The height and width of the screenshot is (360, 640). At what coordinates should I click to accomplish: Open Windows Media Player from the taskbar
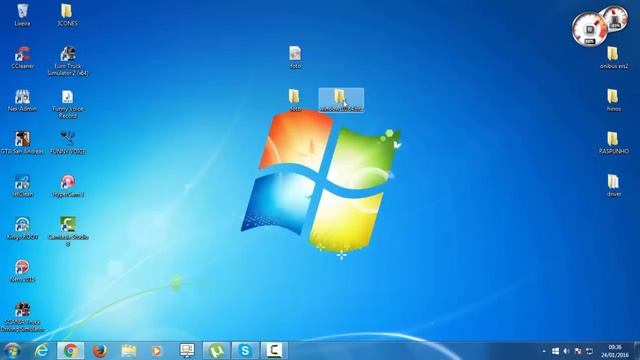[x=157, y=351]
